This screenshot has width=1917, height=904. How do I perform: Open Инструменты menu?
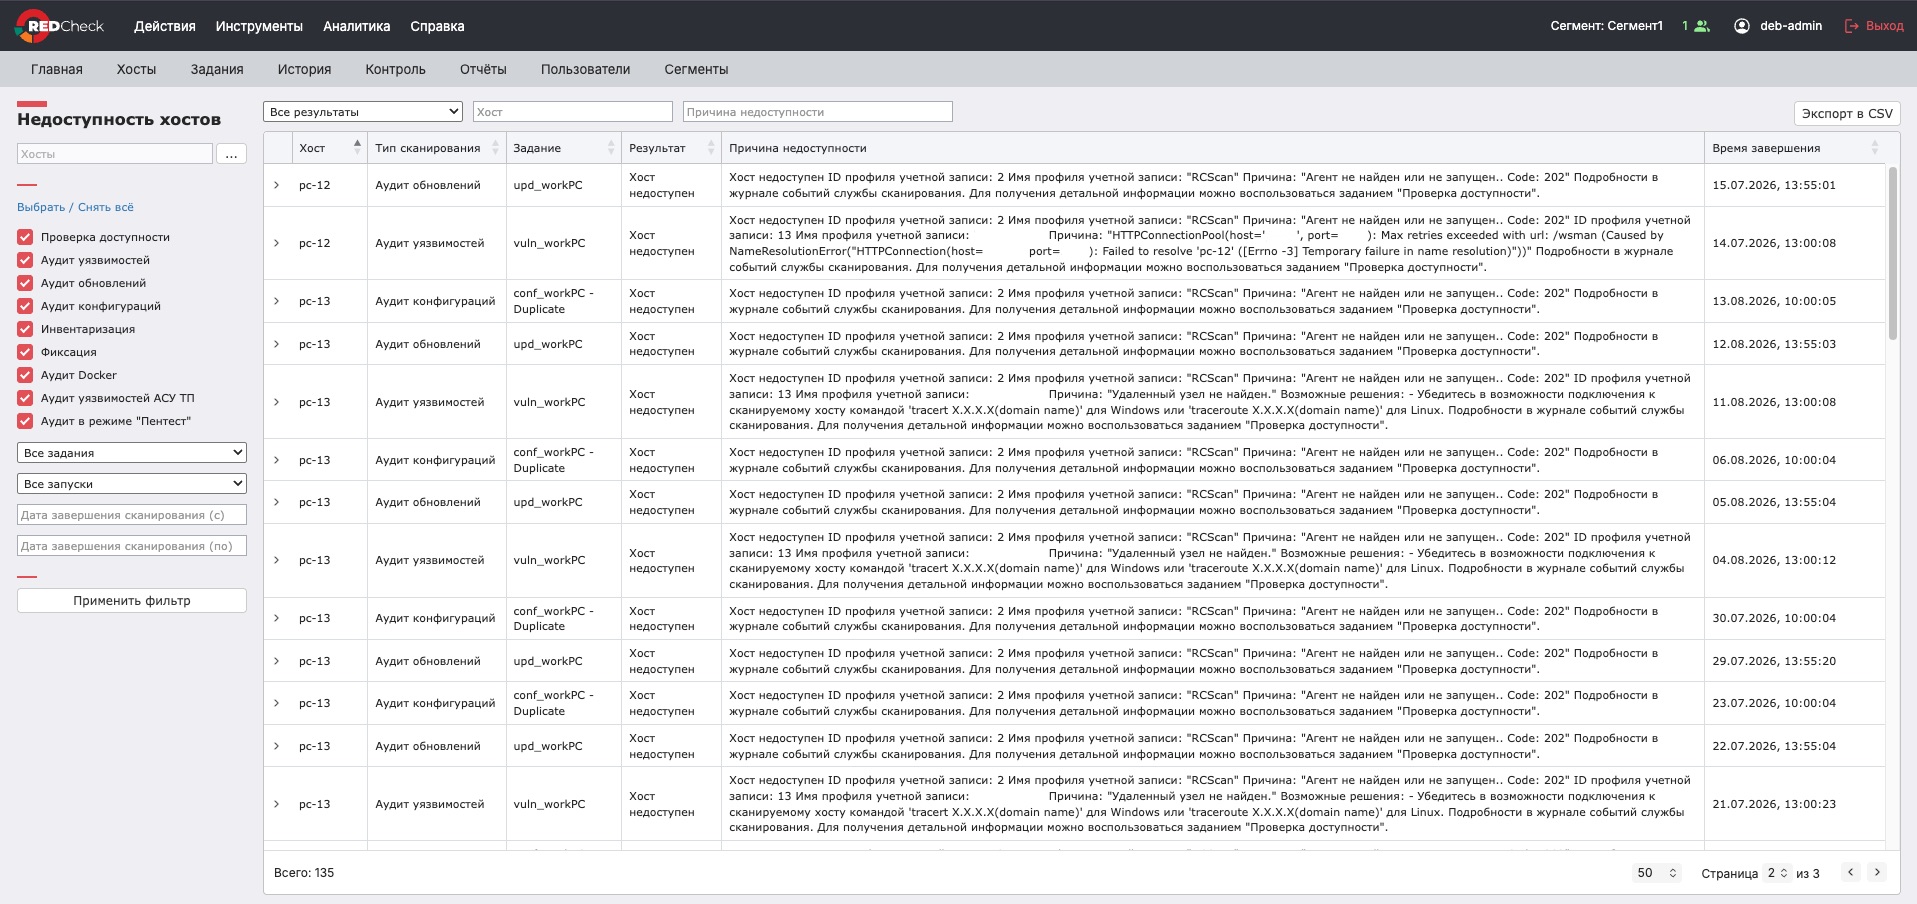pos(259,26)
